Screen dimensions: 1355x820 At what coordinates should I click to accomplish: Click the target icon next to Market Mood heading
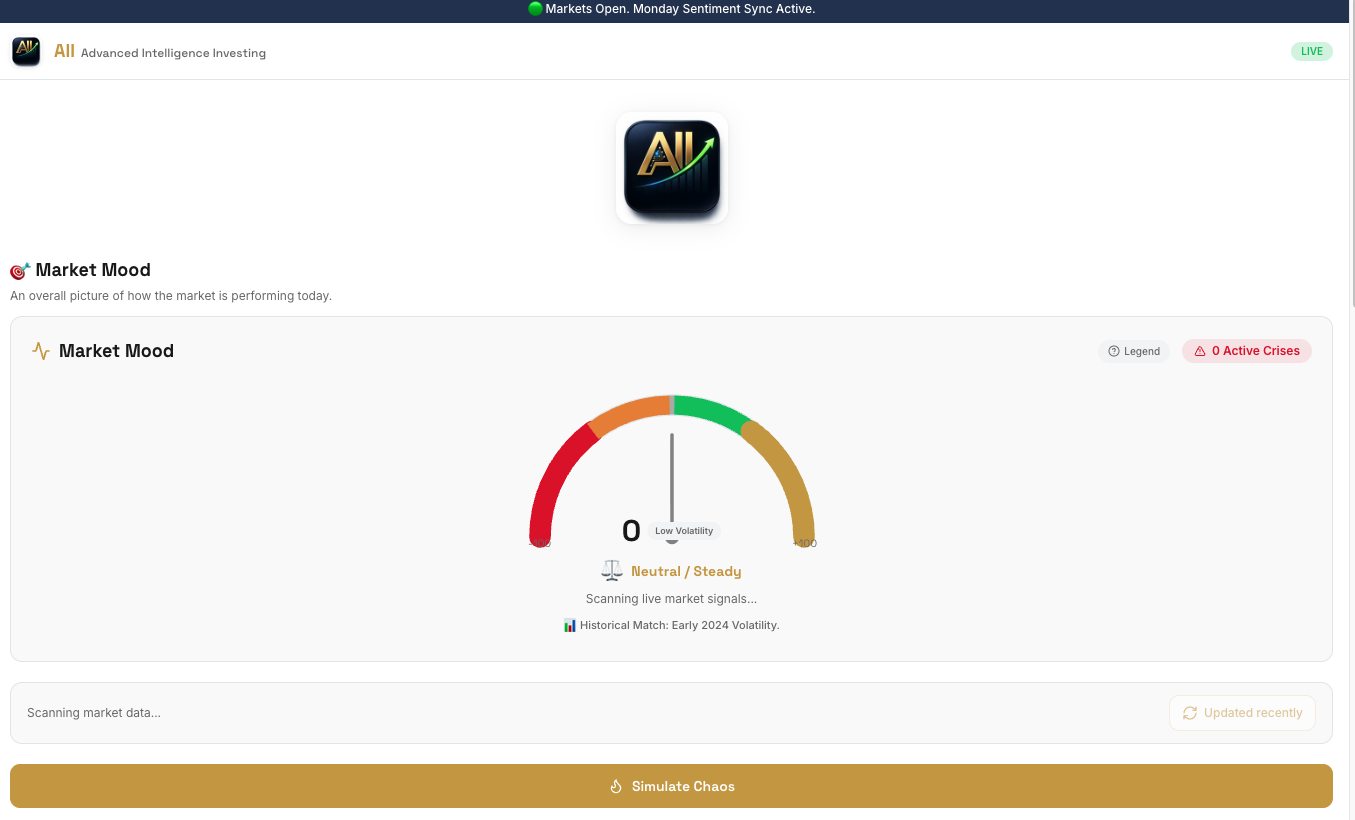[x=18, y=270]
